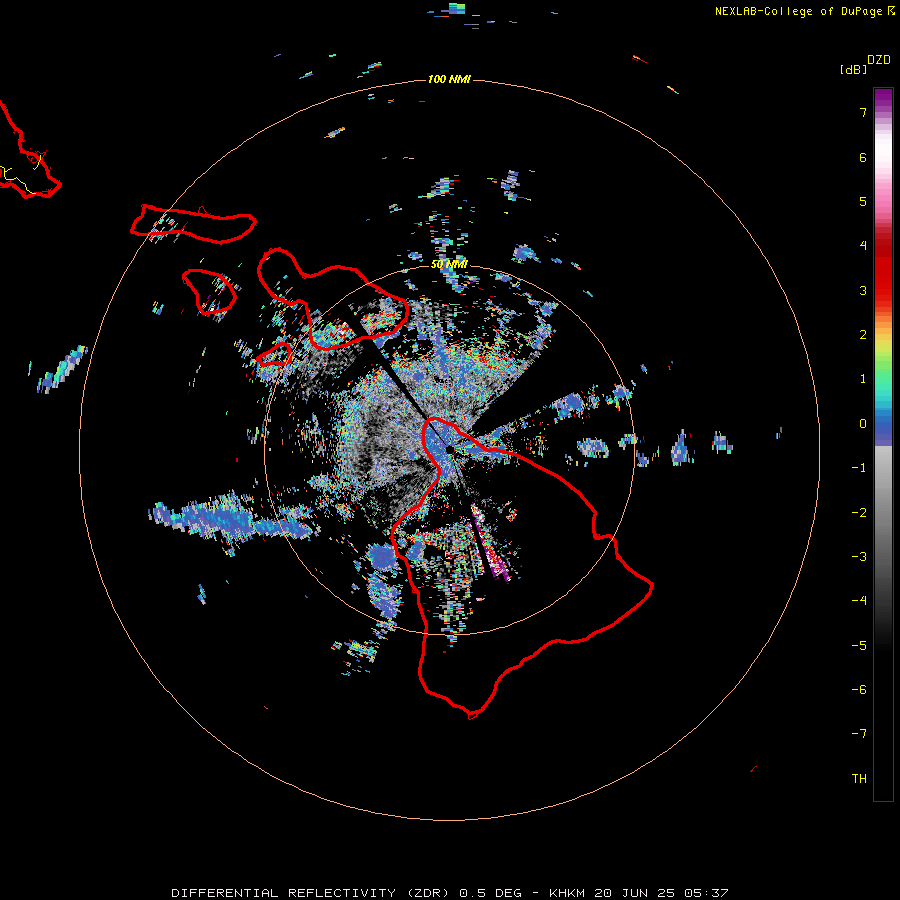Click the 100 NMI range ring label
Viewport: 900px width, 900px height.
coord(449,79)
